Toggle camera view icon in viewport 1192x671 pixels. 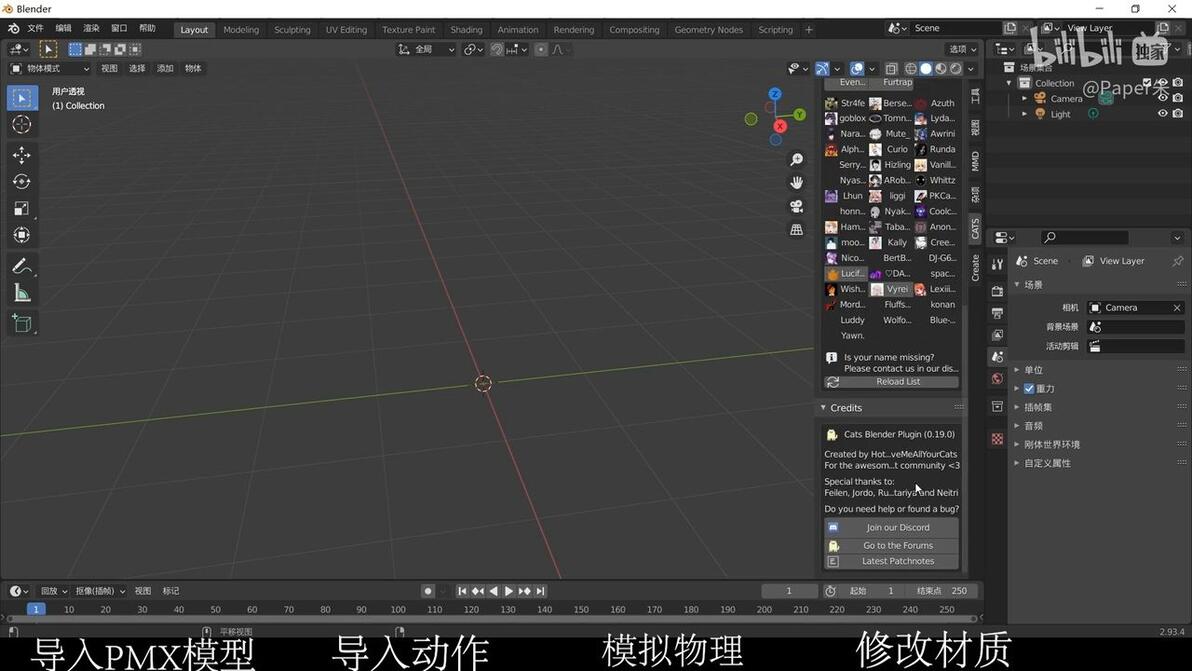tap(796, 206)
